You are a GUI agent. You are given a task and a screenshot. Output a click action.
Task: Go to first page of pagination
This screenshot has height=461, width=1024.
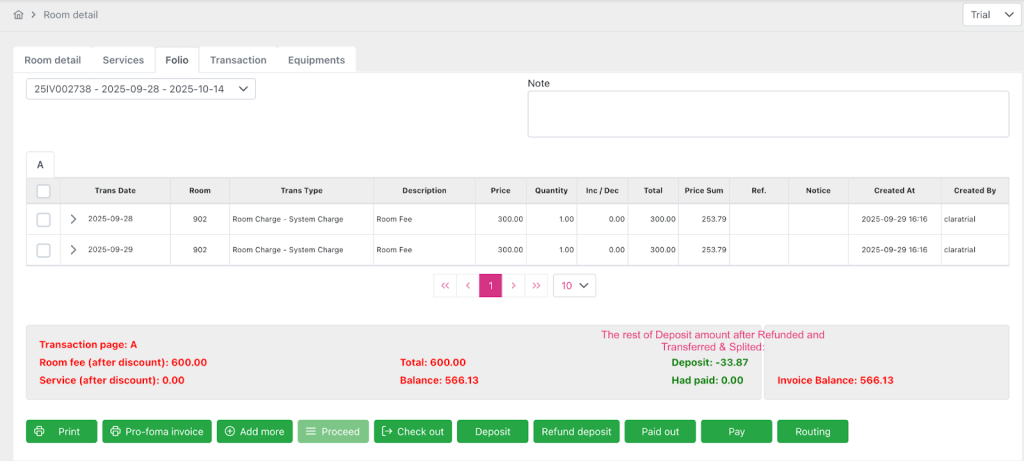[x=445, y=285]
